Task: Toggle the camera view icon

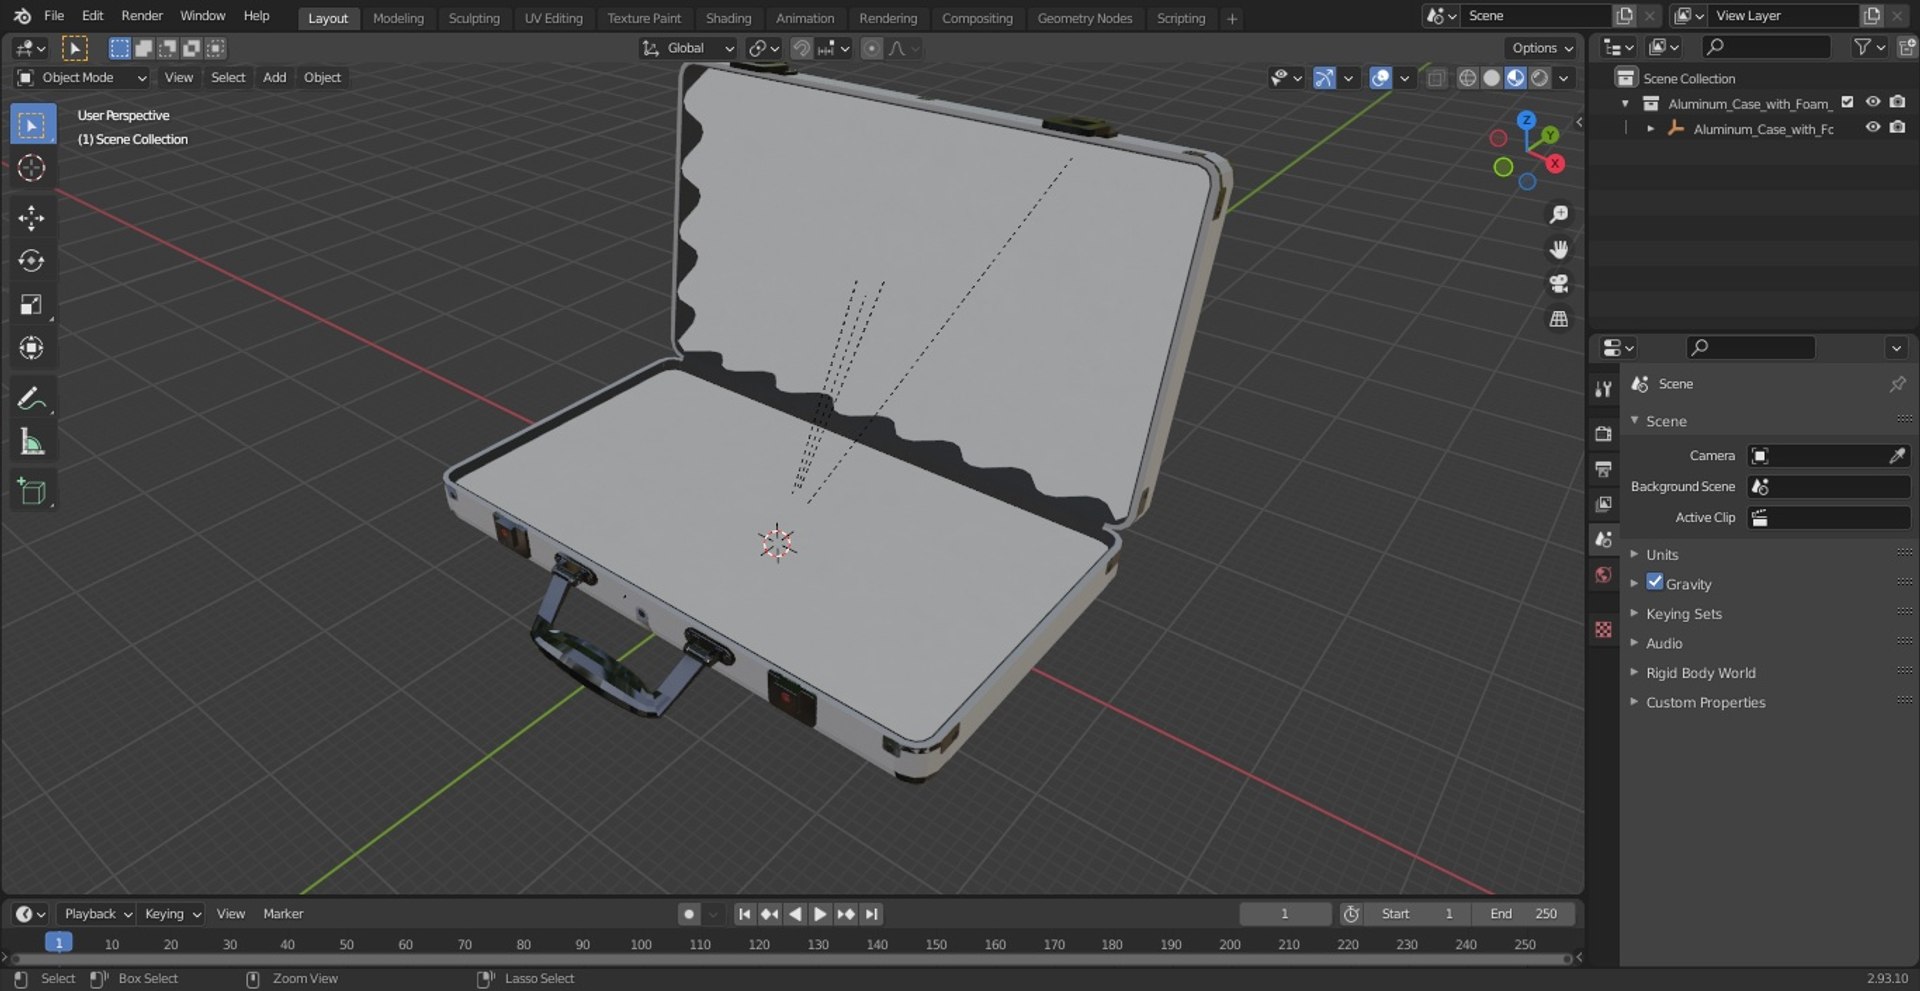Action: 1558,284
